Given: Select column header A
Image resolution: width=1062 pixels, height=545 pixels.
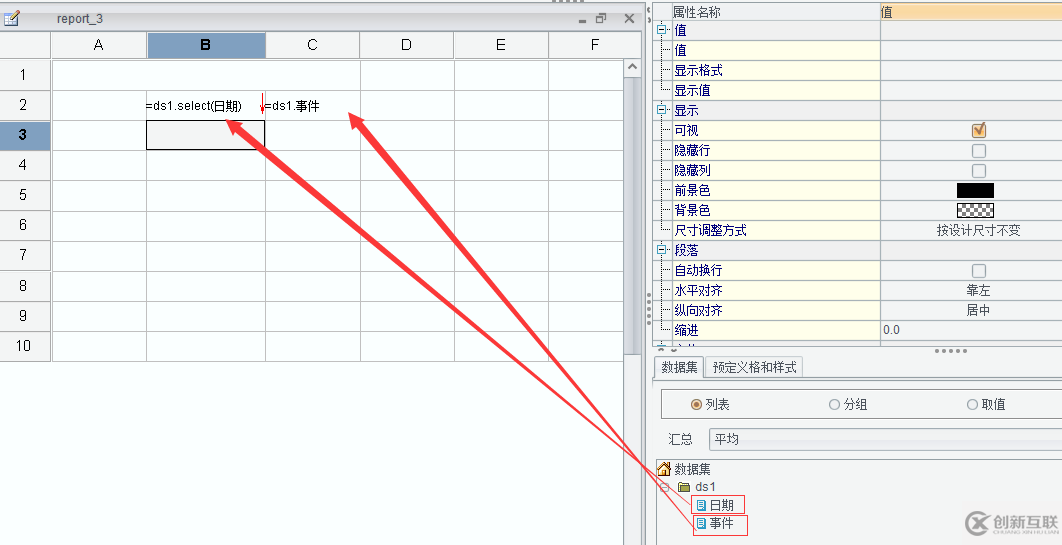Looking at the screenshot, I should 99,45.
